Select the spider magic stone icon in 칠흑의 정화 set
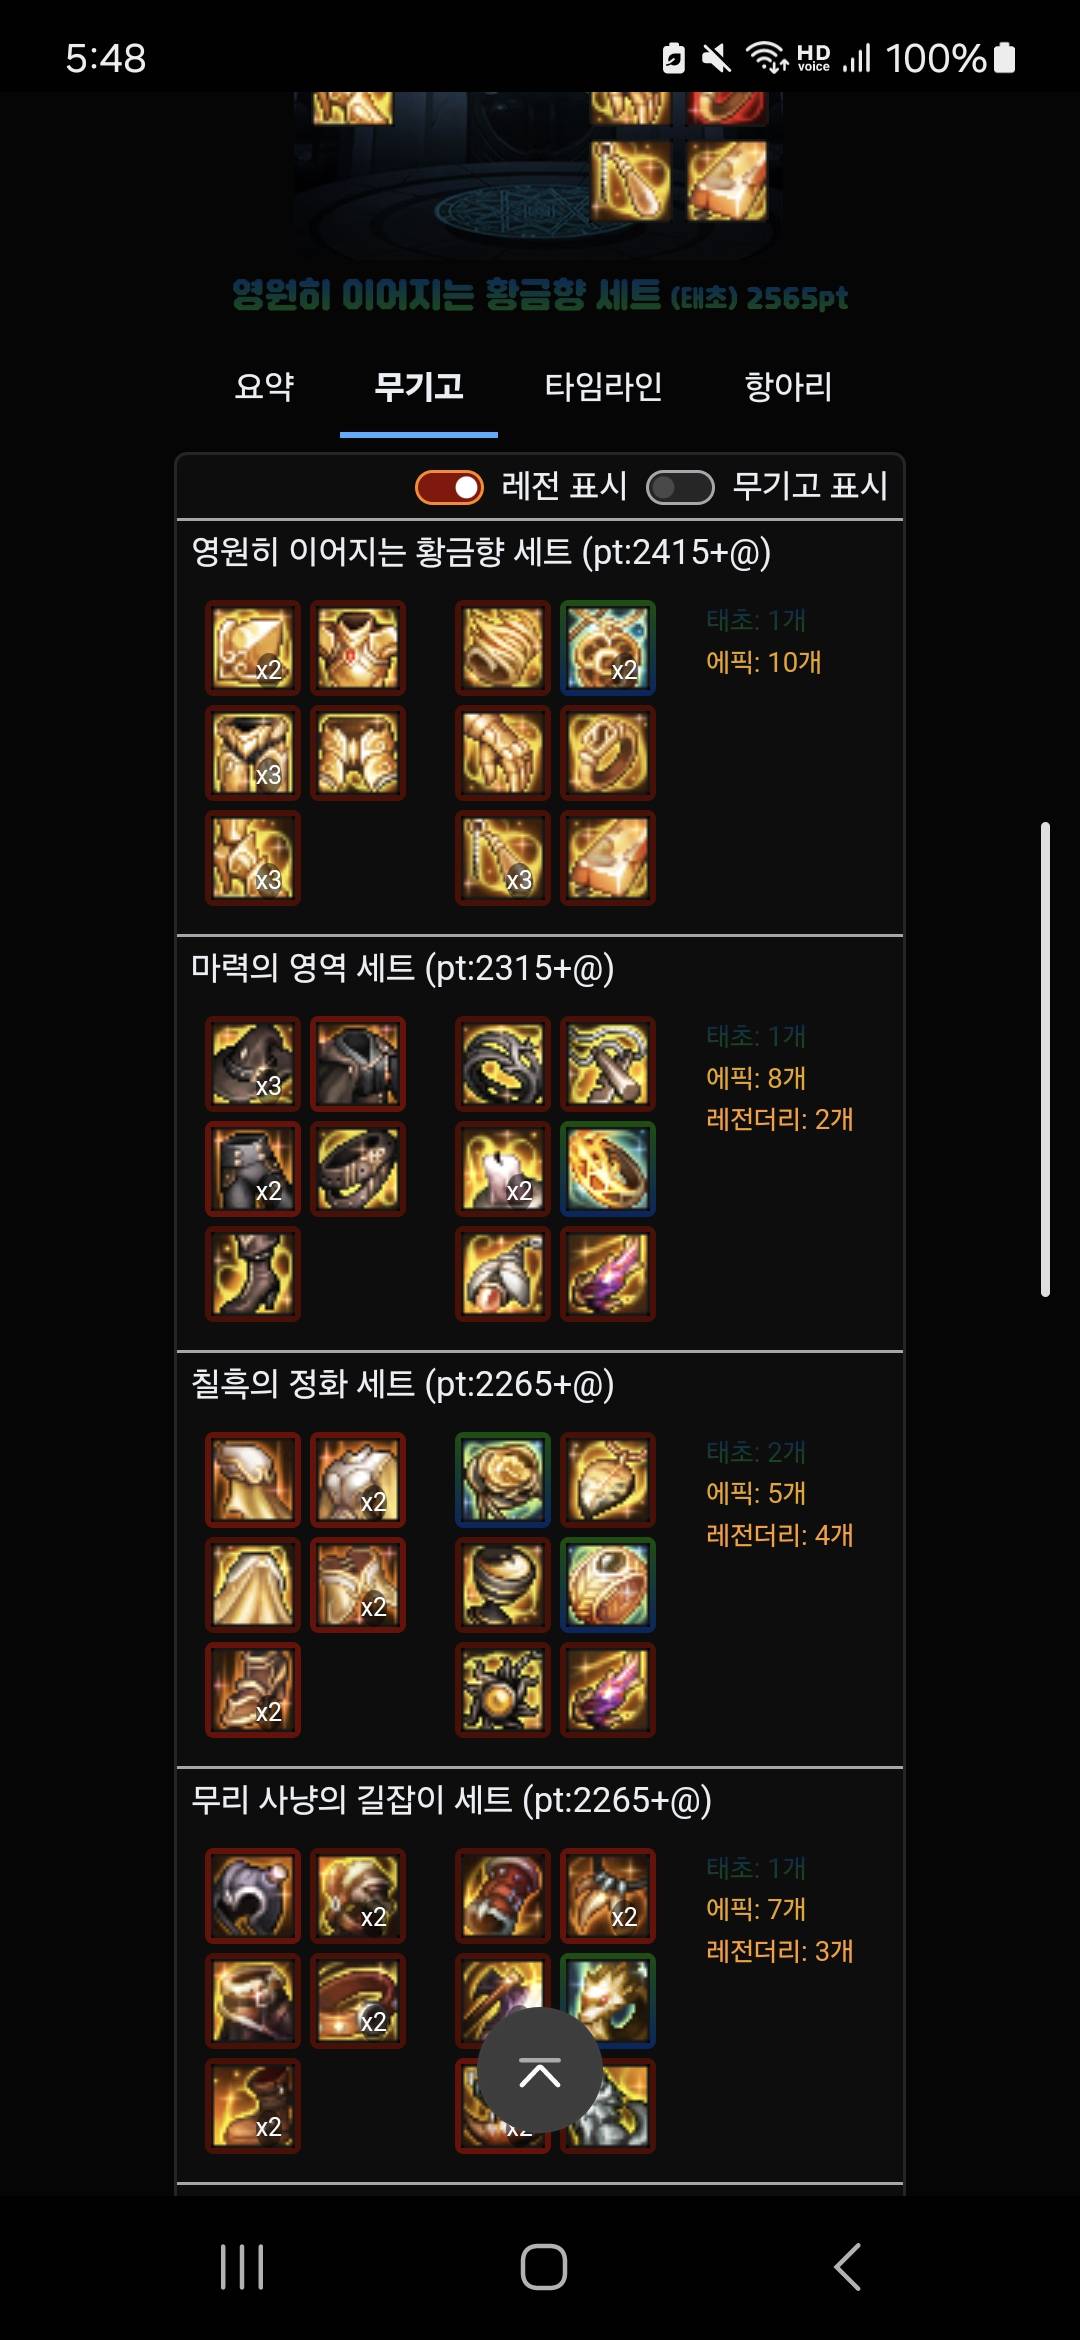This screenshot has height=2340, width=1080. click(503, 1690)
